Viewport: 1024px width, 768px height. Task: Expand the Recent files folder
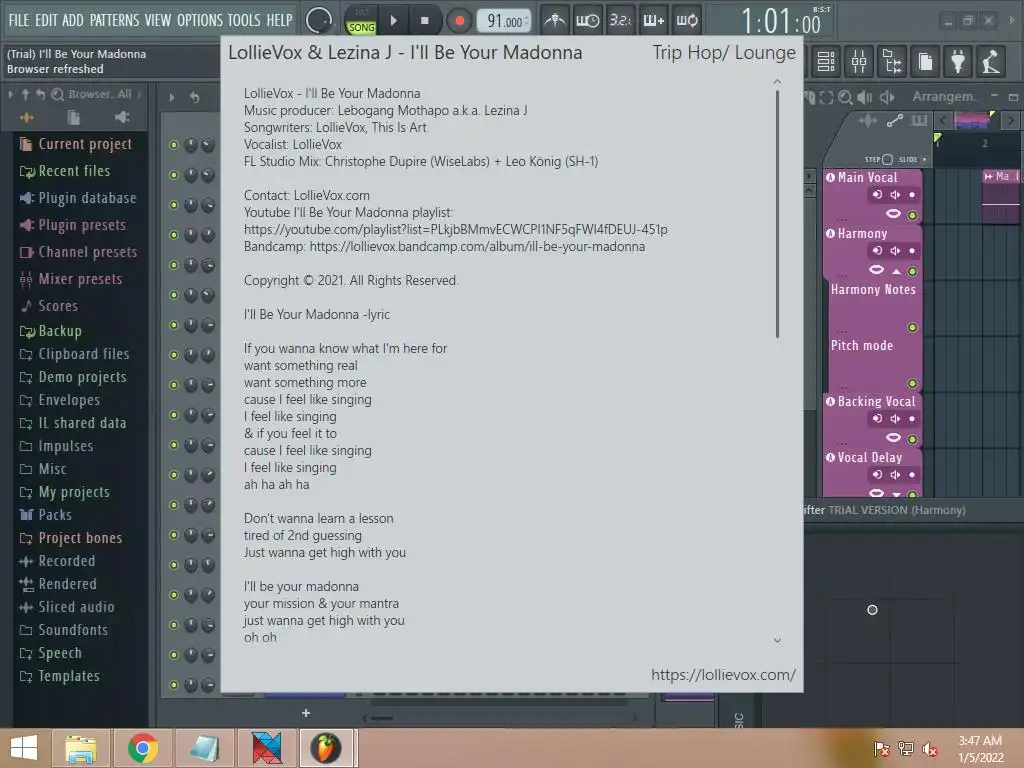pos(64,171)
